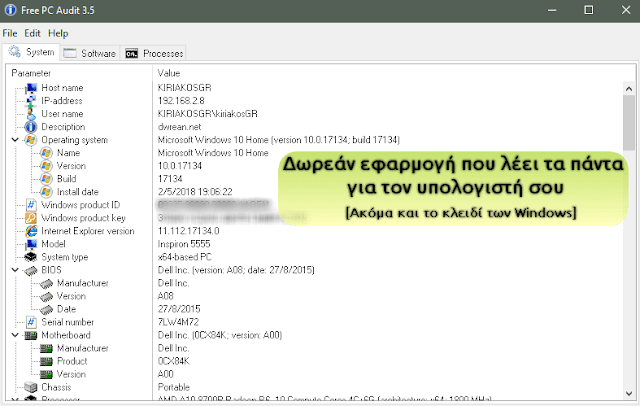Collapse the Operating system tree node
640x406 pixels.
tap(15, 140)
